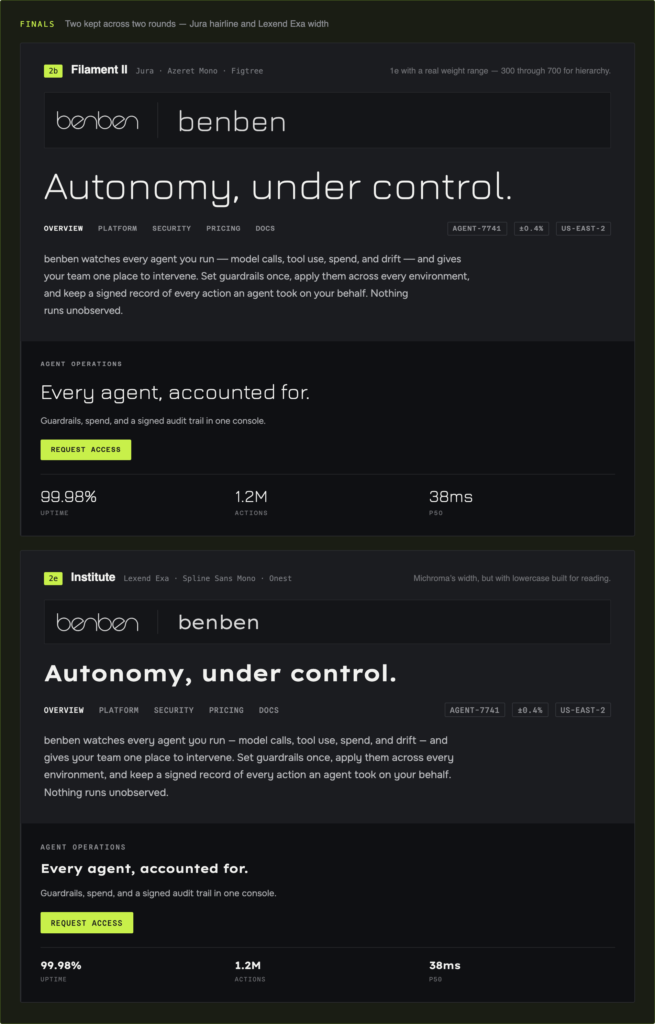Open Pricing in the Institute nav
Screen dimensions: 655x1024
click(227, 710)
